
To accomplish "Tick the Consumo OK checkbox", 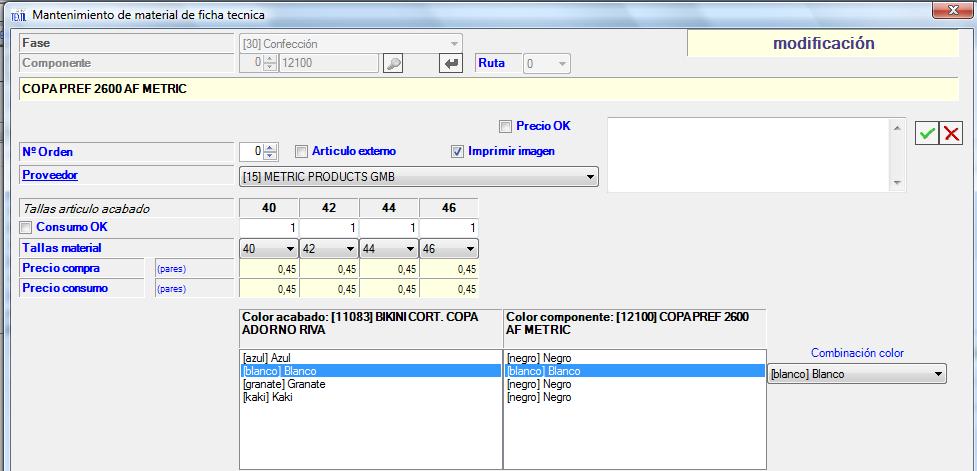I will [27, 228].
